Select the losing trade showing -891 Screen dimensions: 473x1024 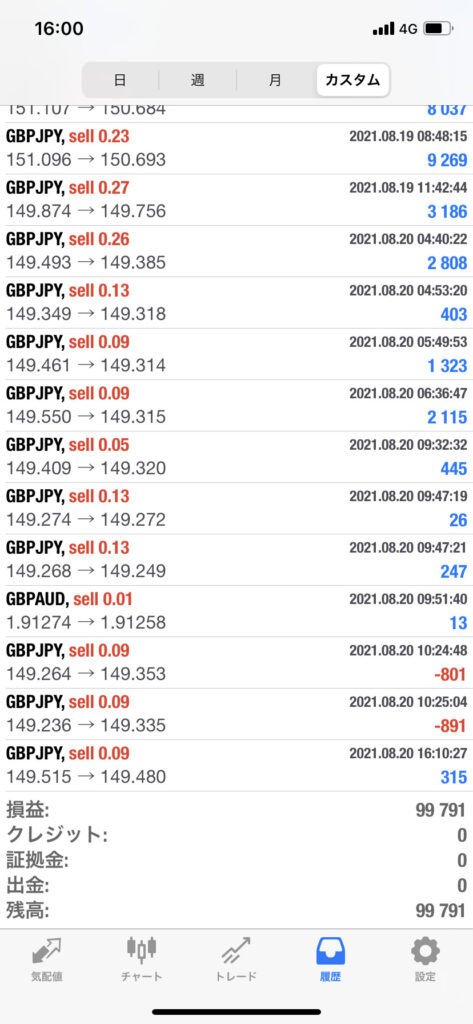pos(236,714)
